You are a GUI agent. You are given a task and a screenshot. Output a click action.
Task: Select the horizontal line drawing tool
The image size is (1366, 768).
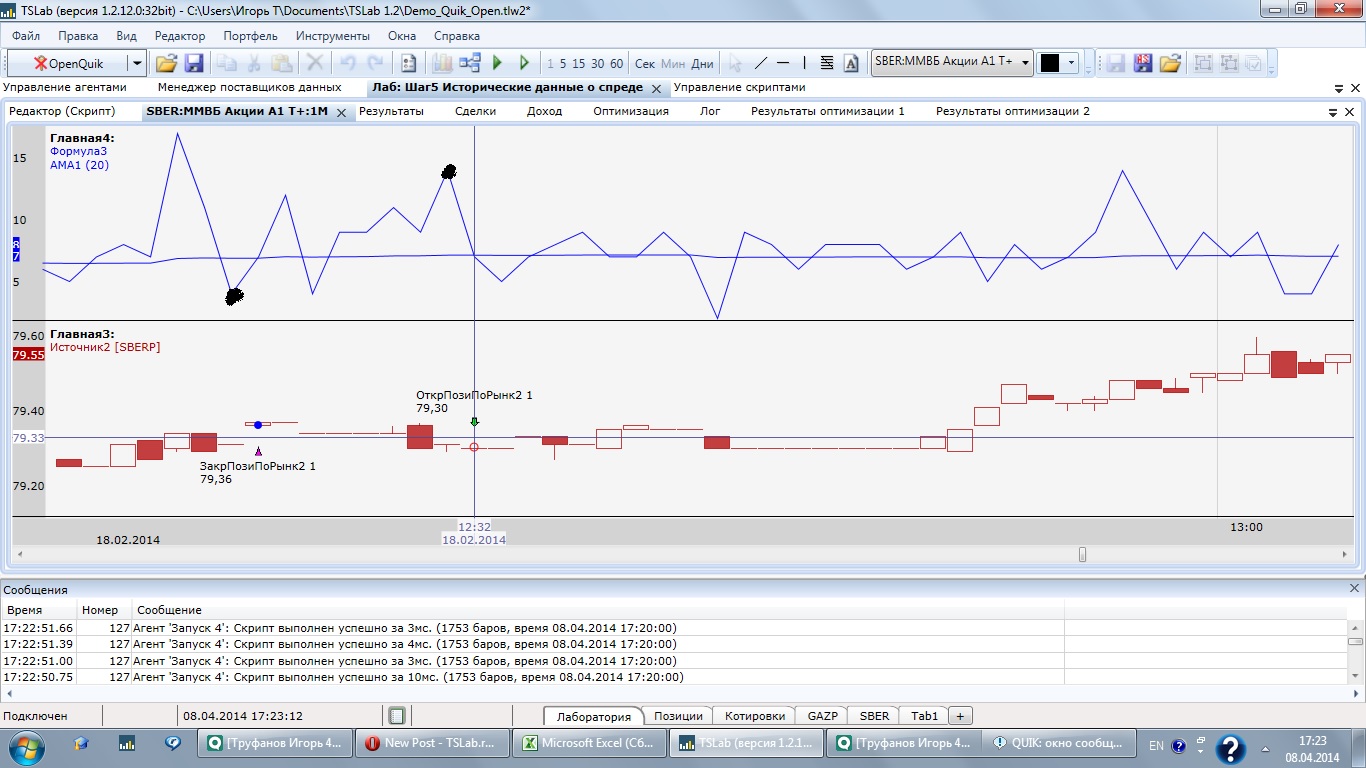point(784,63)
